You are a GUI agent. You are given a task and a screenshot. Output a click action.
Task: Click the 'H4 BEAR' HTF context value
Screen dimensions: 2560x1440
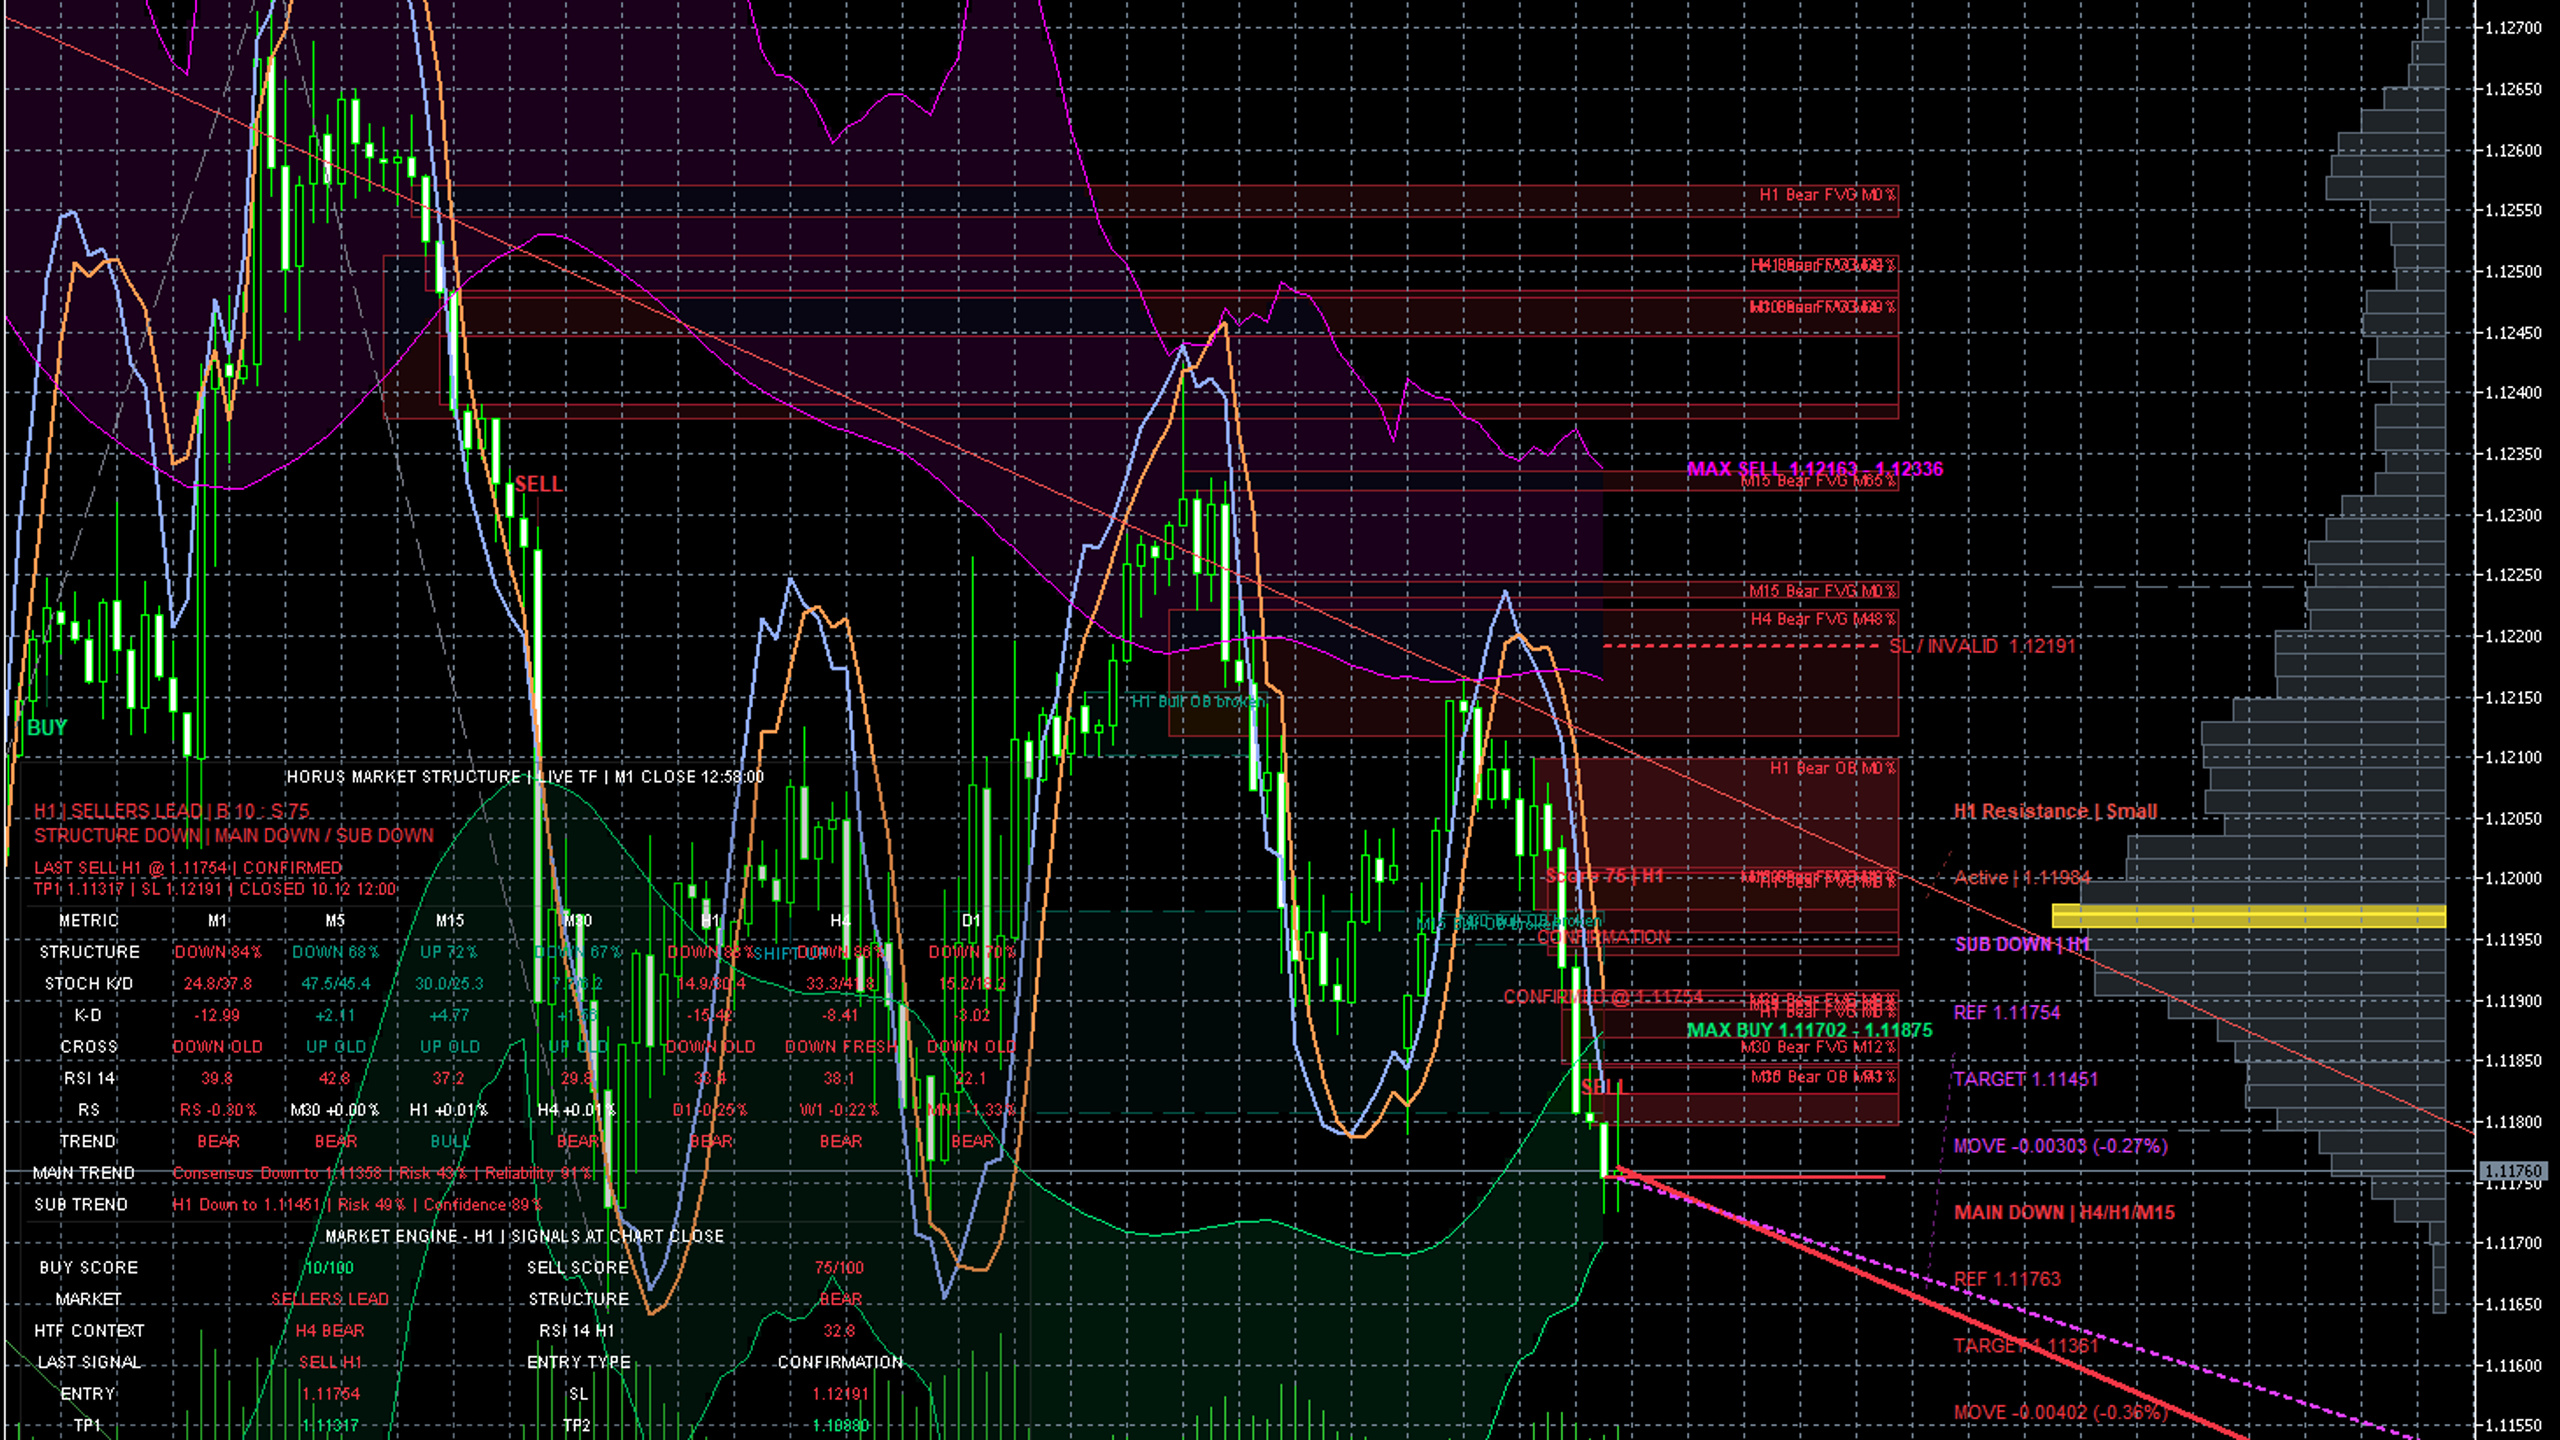(329, 1331)
